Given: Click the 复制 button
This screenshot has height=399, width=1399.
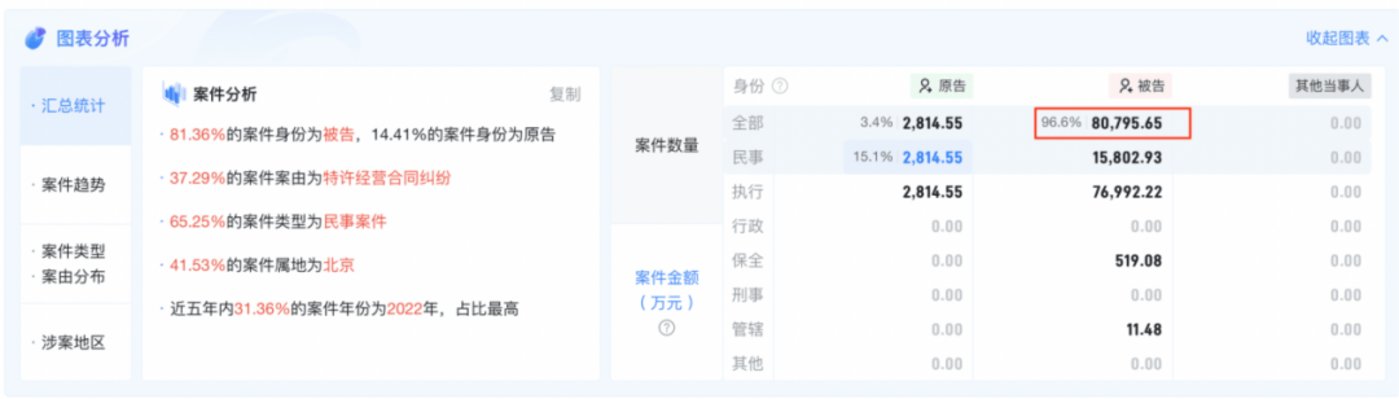Looking at the screenshot, I should tap(565, 94).
